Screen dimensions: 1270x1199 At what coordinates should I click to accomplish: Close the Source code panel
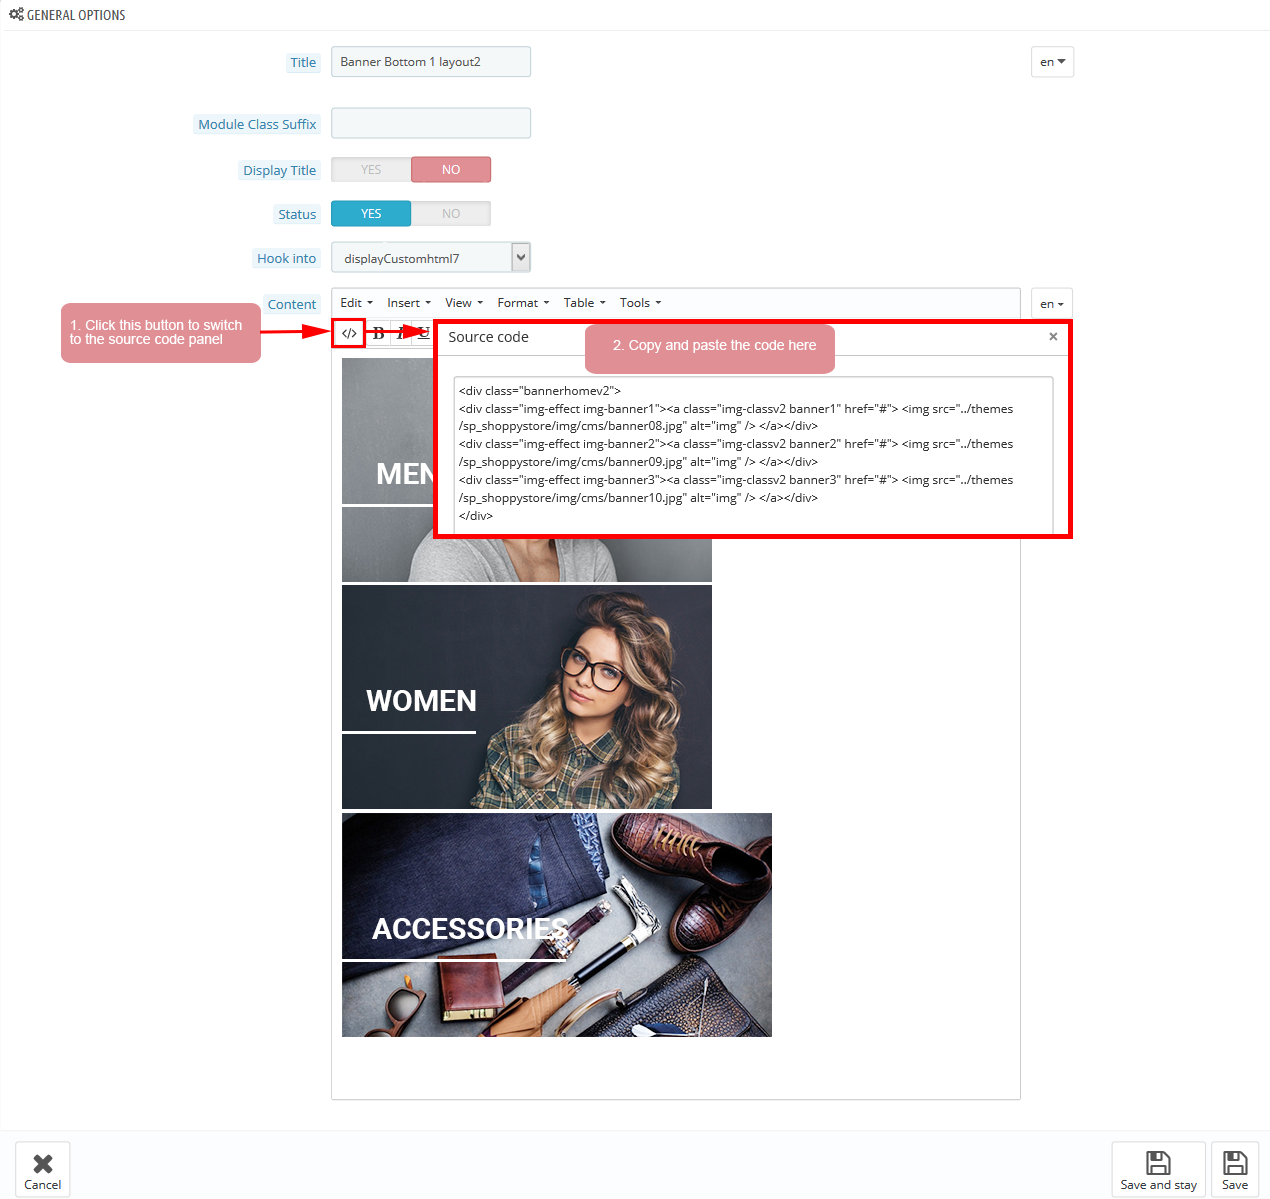(1053, 337)
